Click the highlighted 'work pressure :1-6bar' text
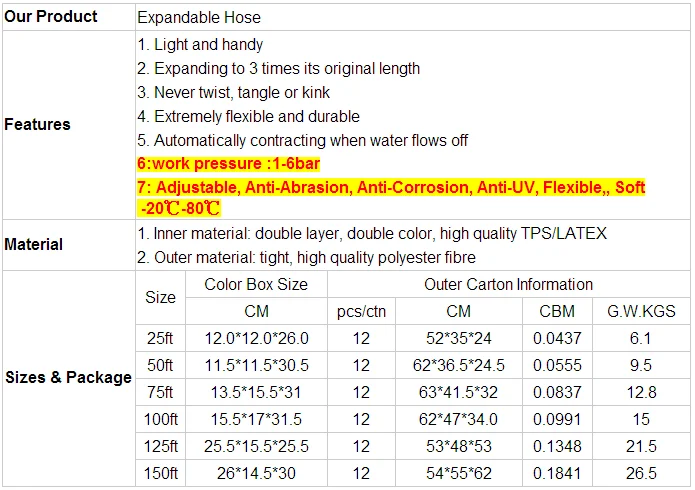This screenshot has height=490, width=695. [229, 163]
